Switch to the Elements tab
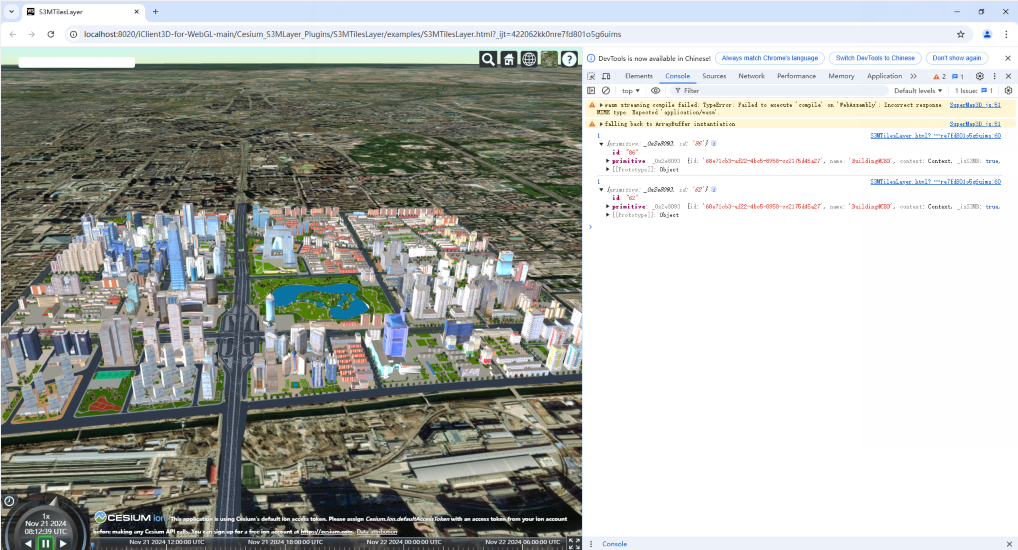The width and height of the screenshot is (1018, 550). [639, 76]
